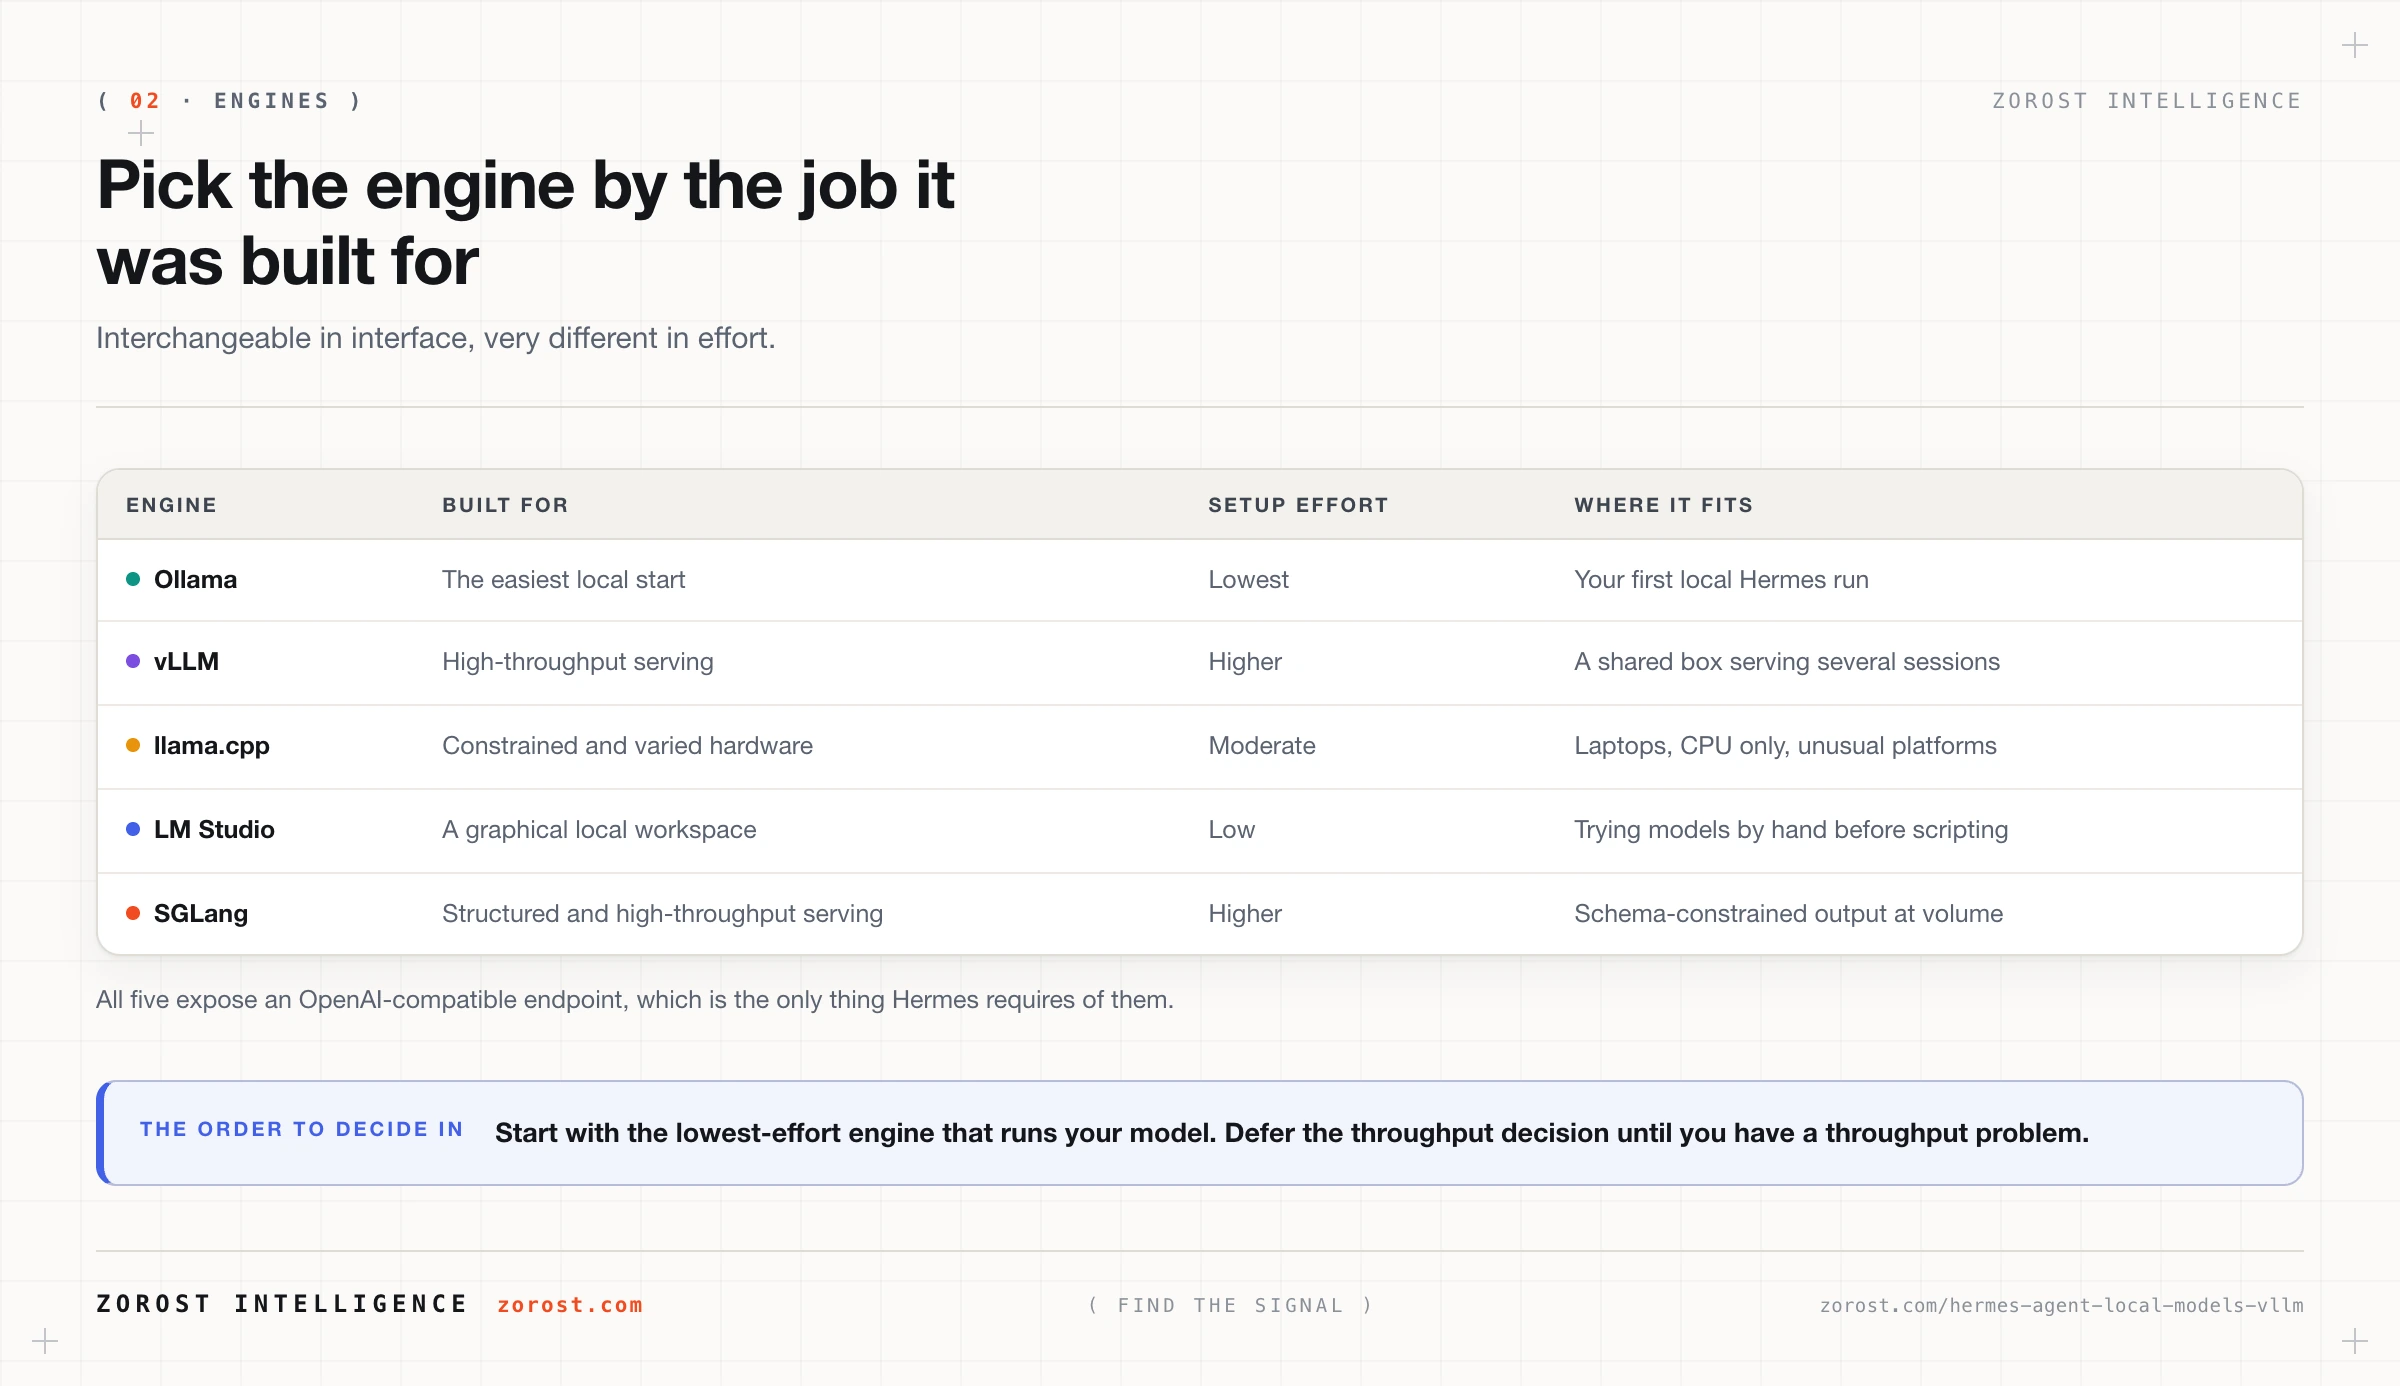Click the purple dot beside vLLM

[133, 661]
